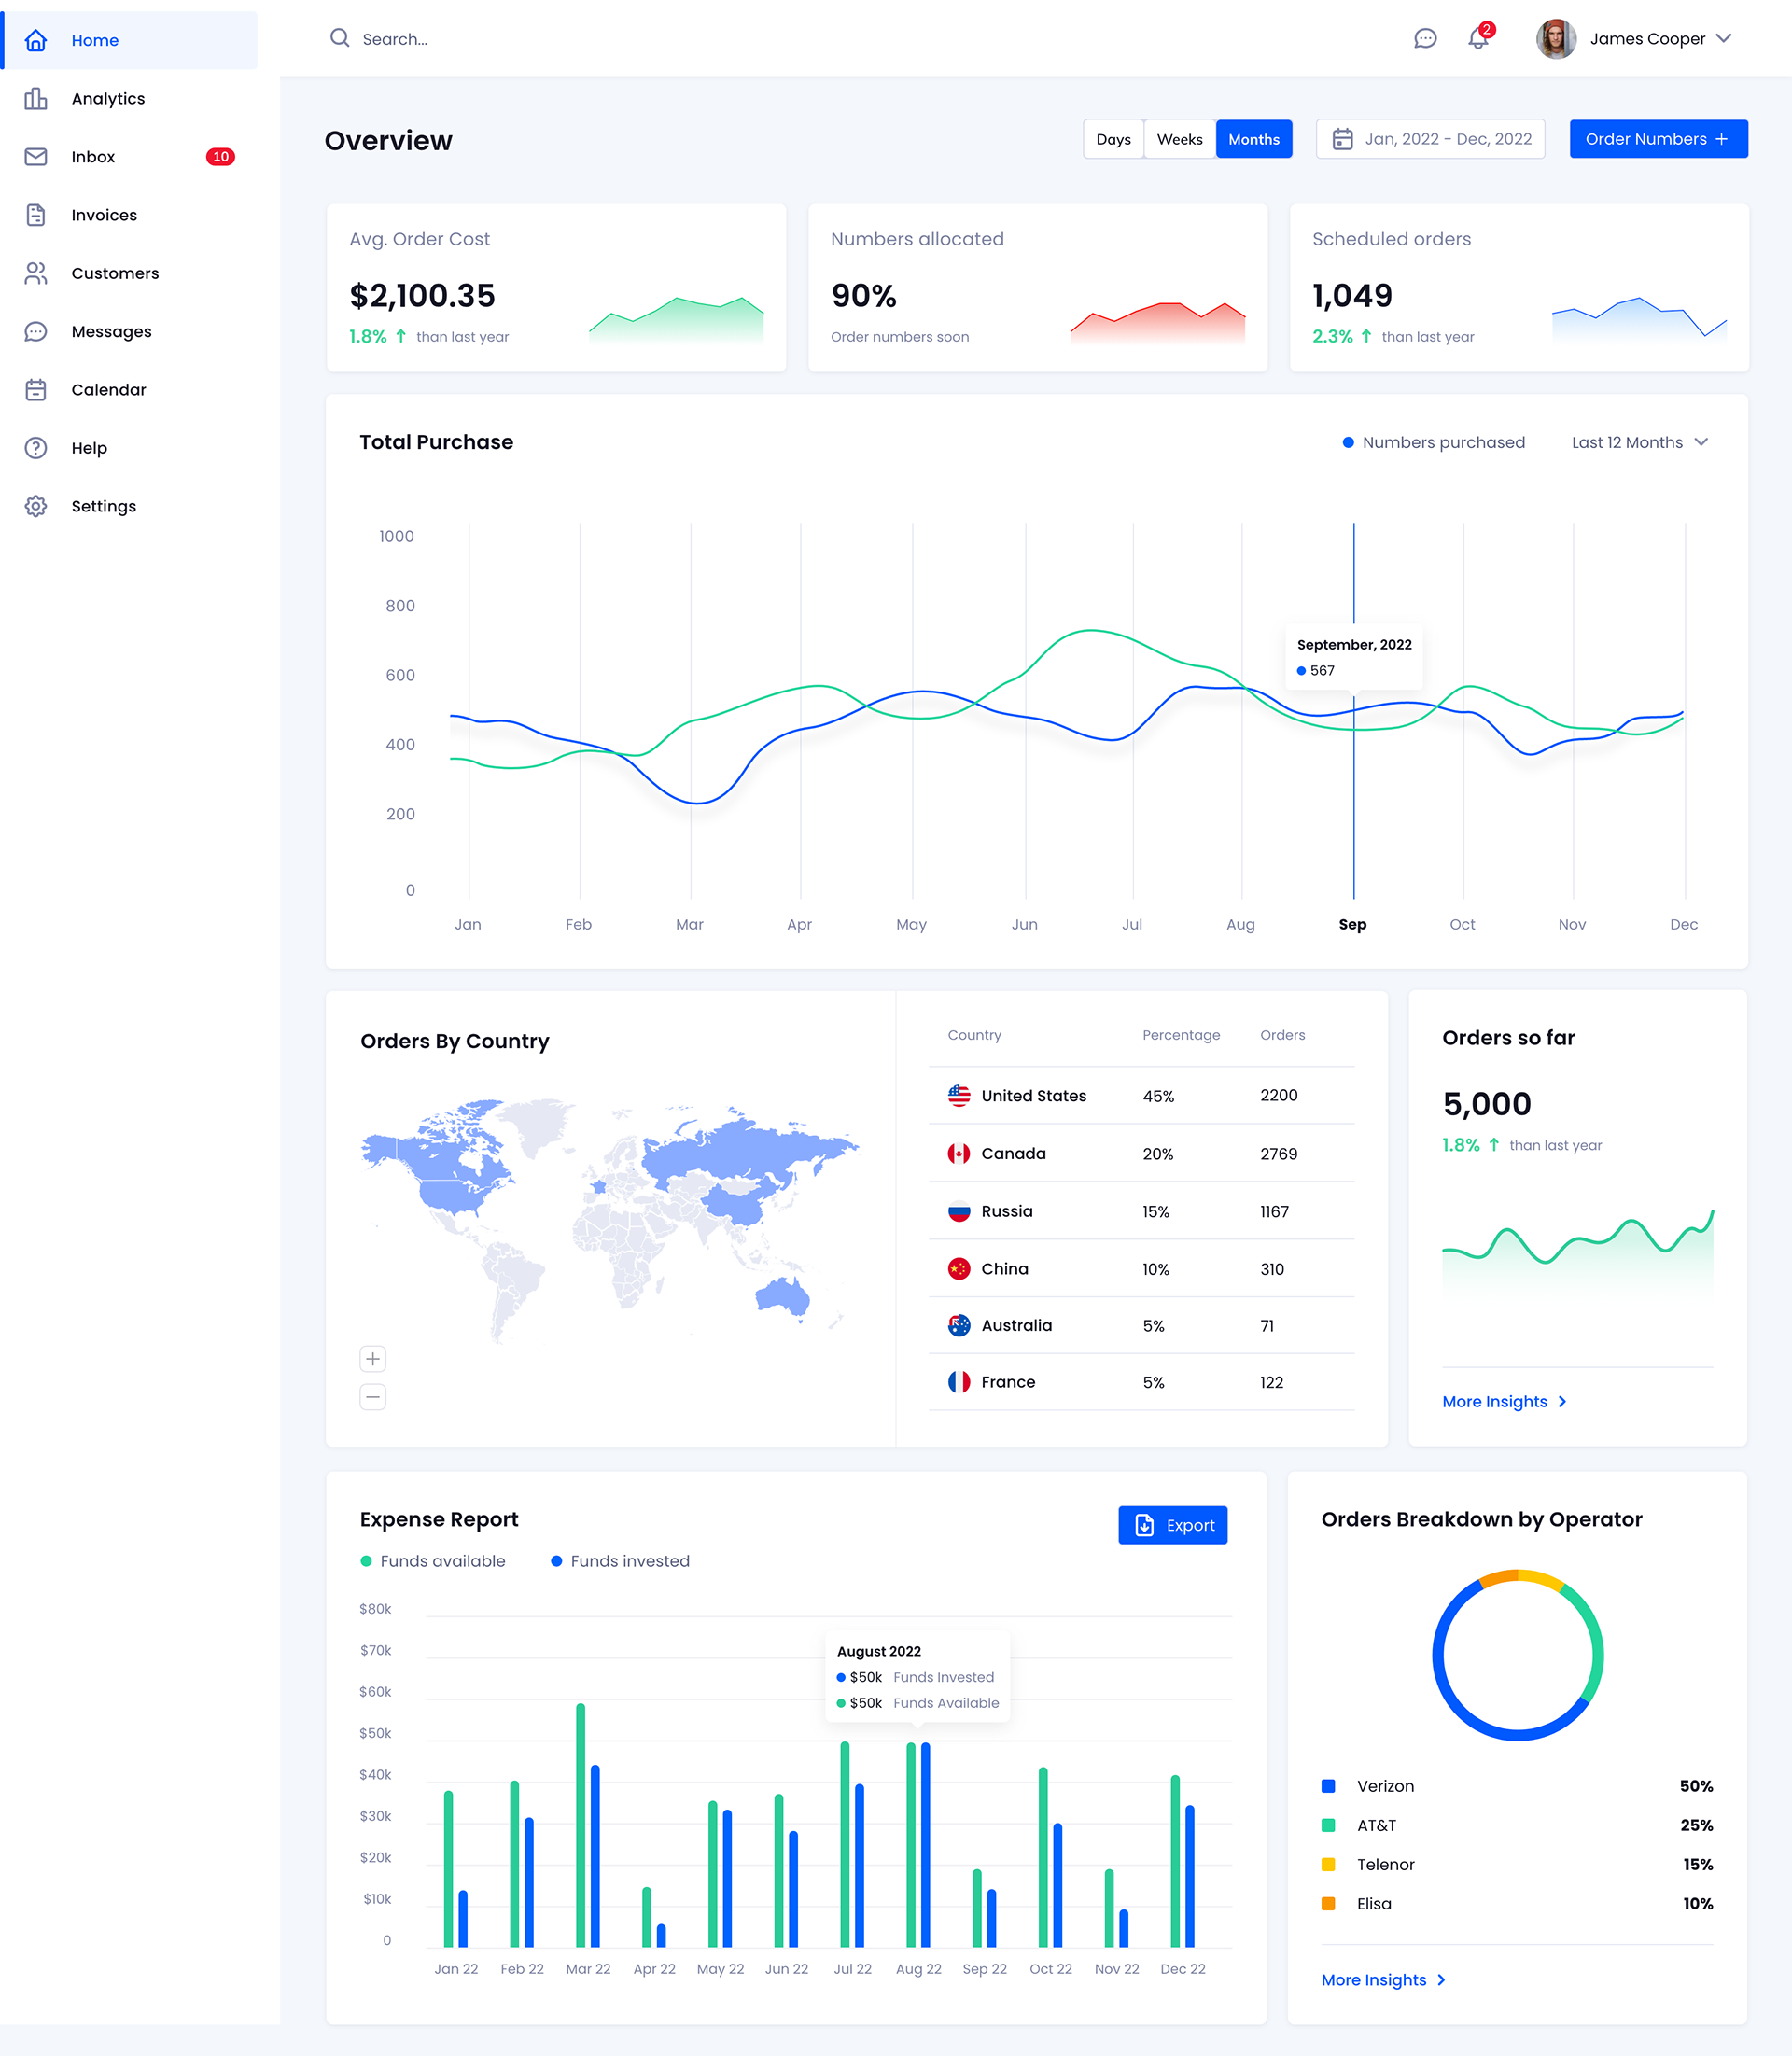
Task: Click the Numbers allocated 90% value
Action: 864,296
